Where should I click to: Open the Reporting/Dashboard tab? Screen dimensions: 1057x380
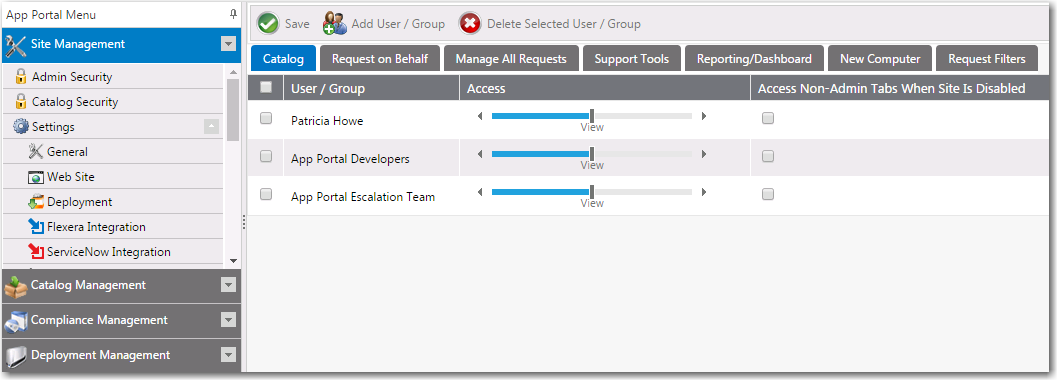[754, 59]
